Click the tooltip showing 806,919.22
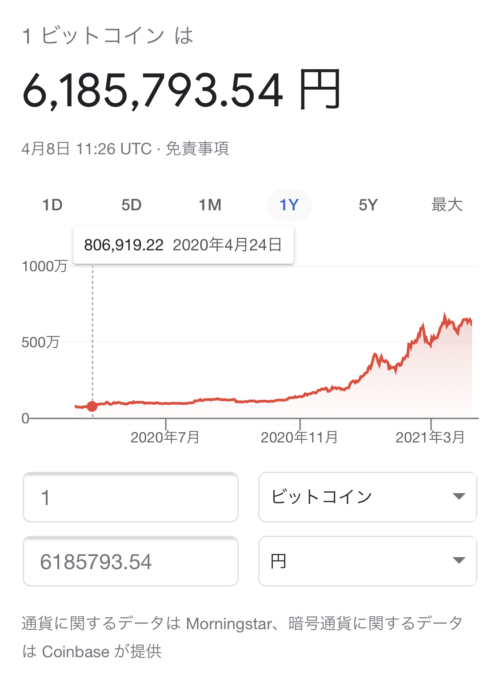Screen dimensions: 500x683 [183, 245]
